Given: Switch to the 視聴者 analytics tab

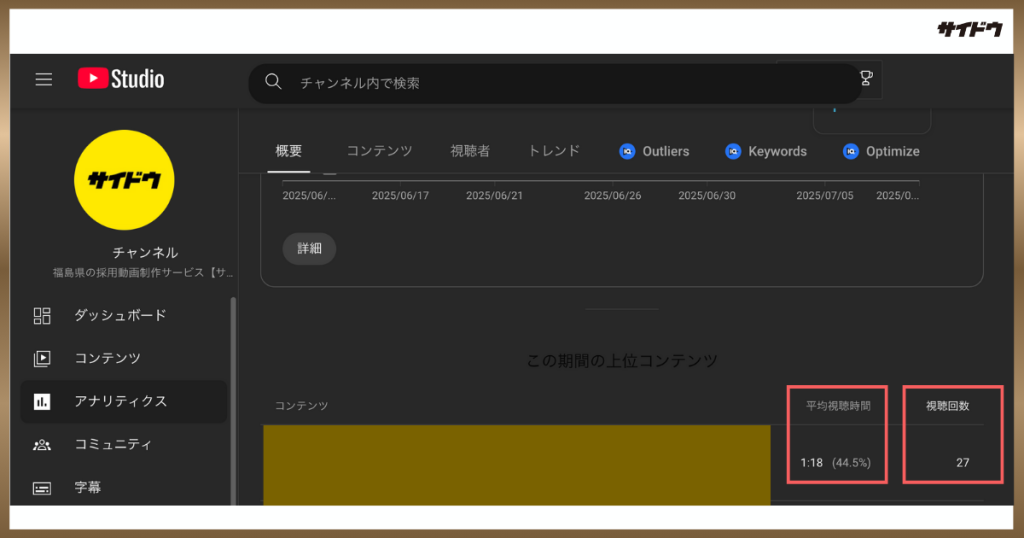Looking at the screenshot, I should click(470, 151).
